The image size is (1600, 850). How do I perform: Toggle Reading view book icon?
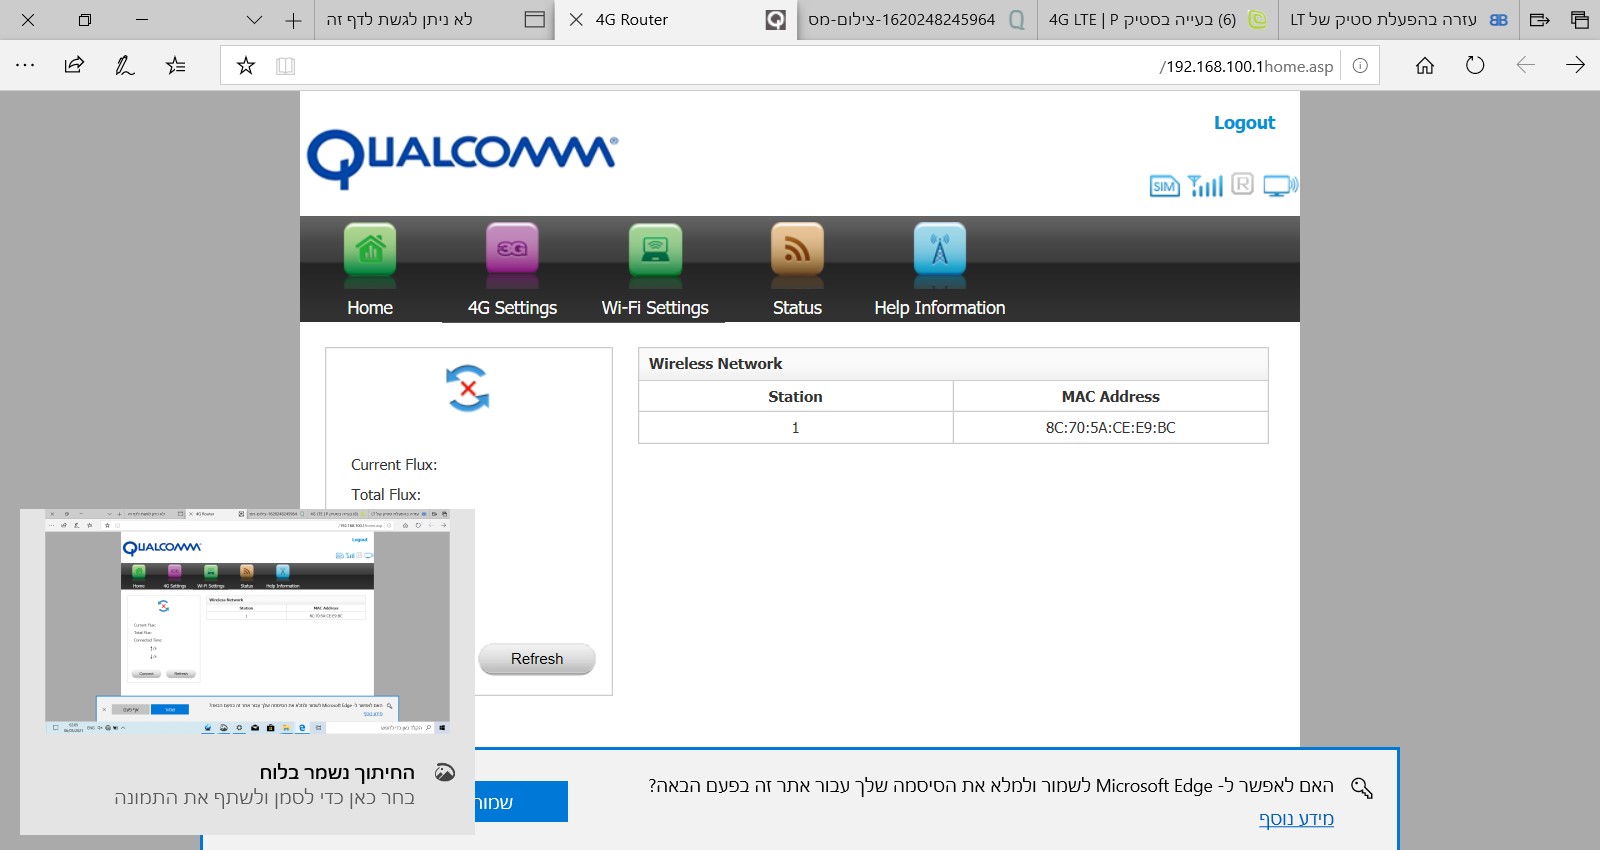(285, 66)
